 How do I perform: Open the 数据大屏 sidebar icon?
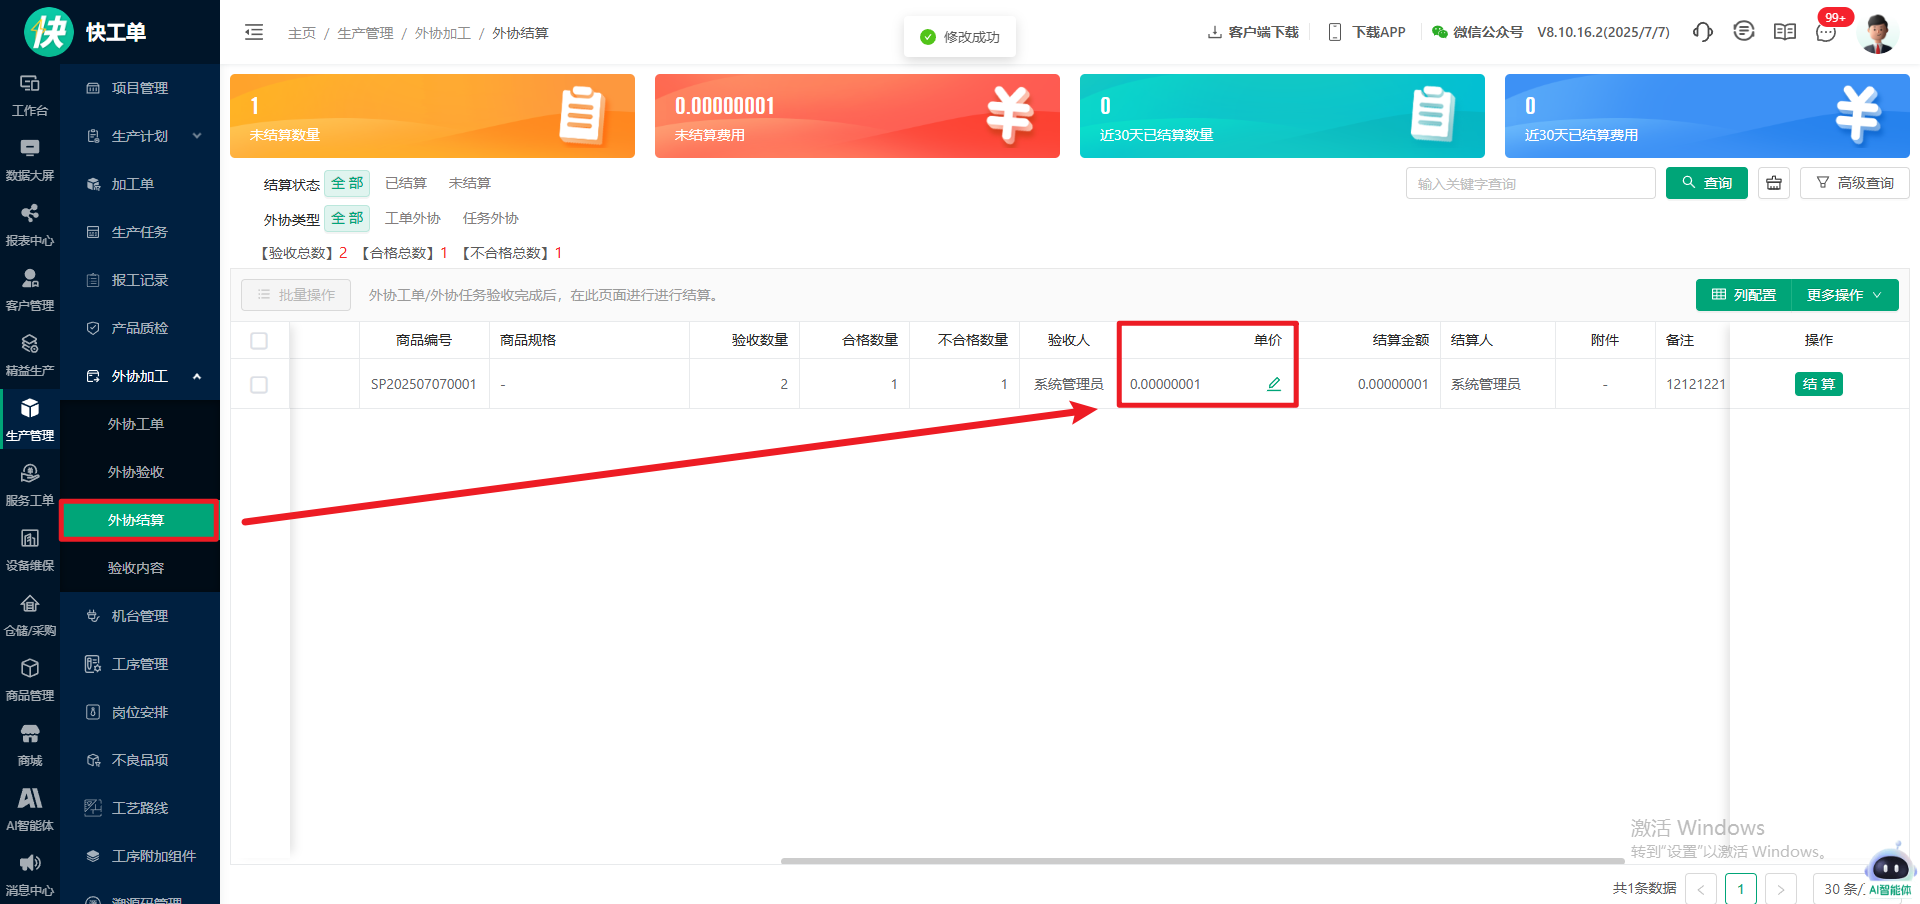(x=30, y=160)
